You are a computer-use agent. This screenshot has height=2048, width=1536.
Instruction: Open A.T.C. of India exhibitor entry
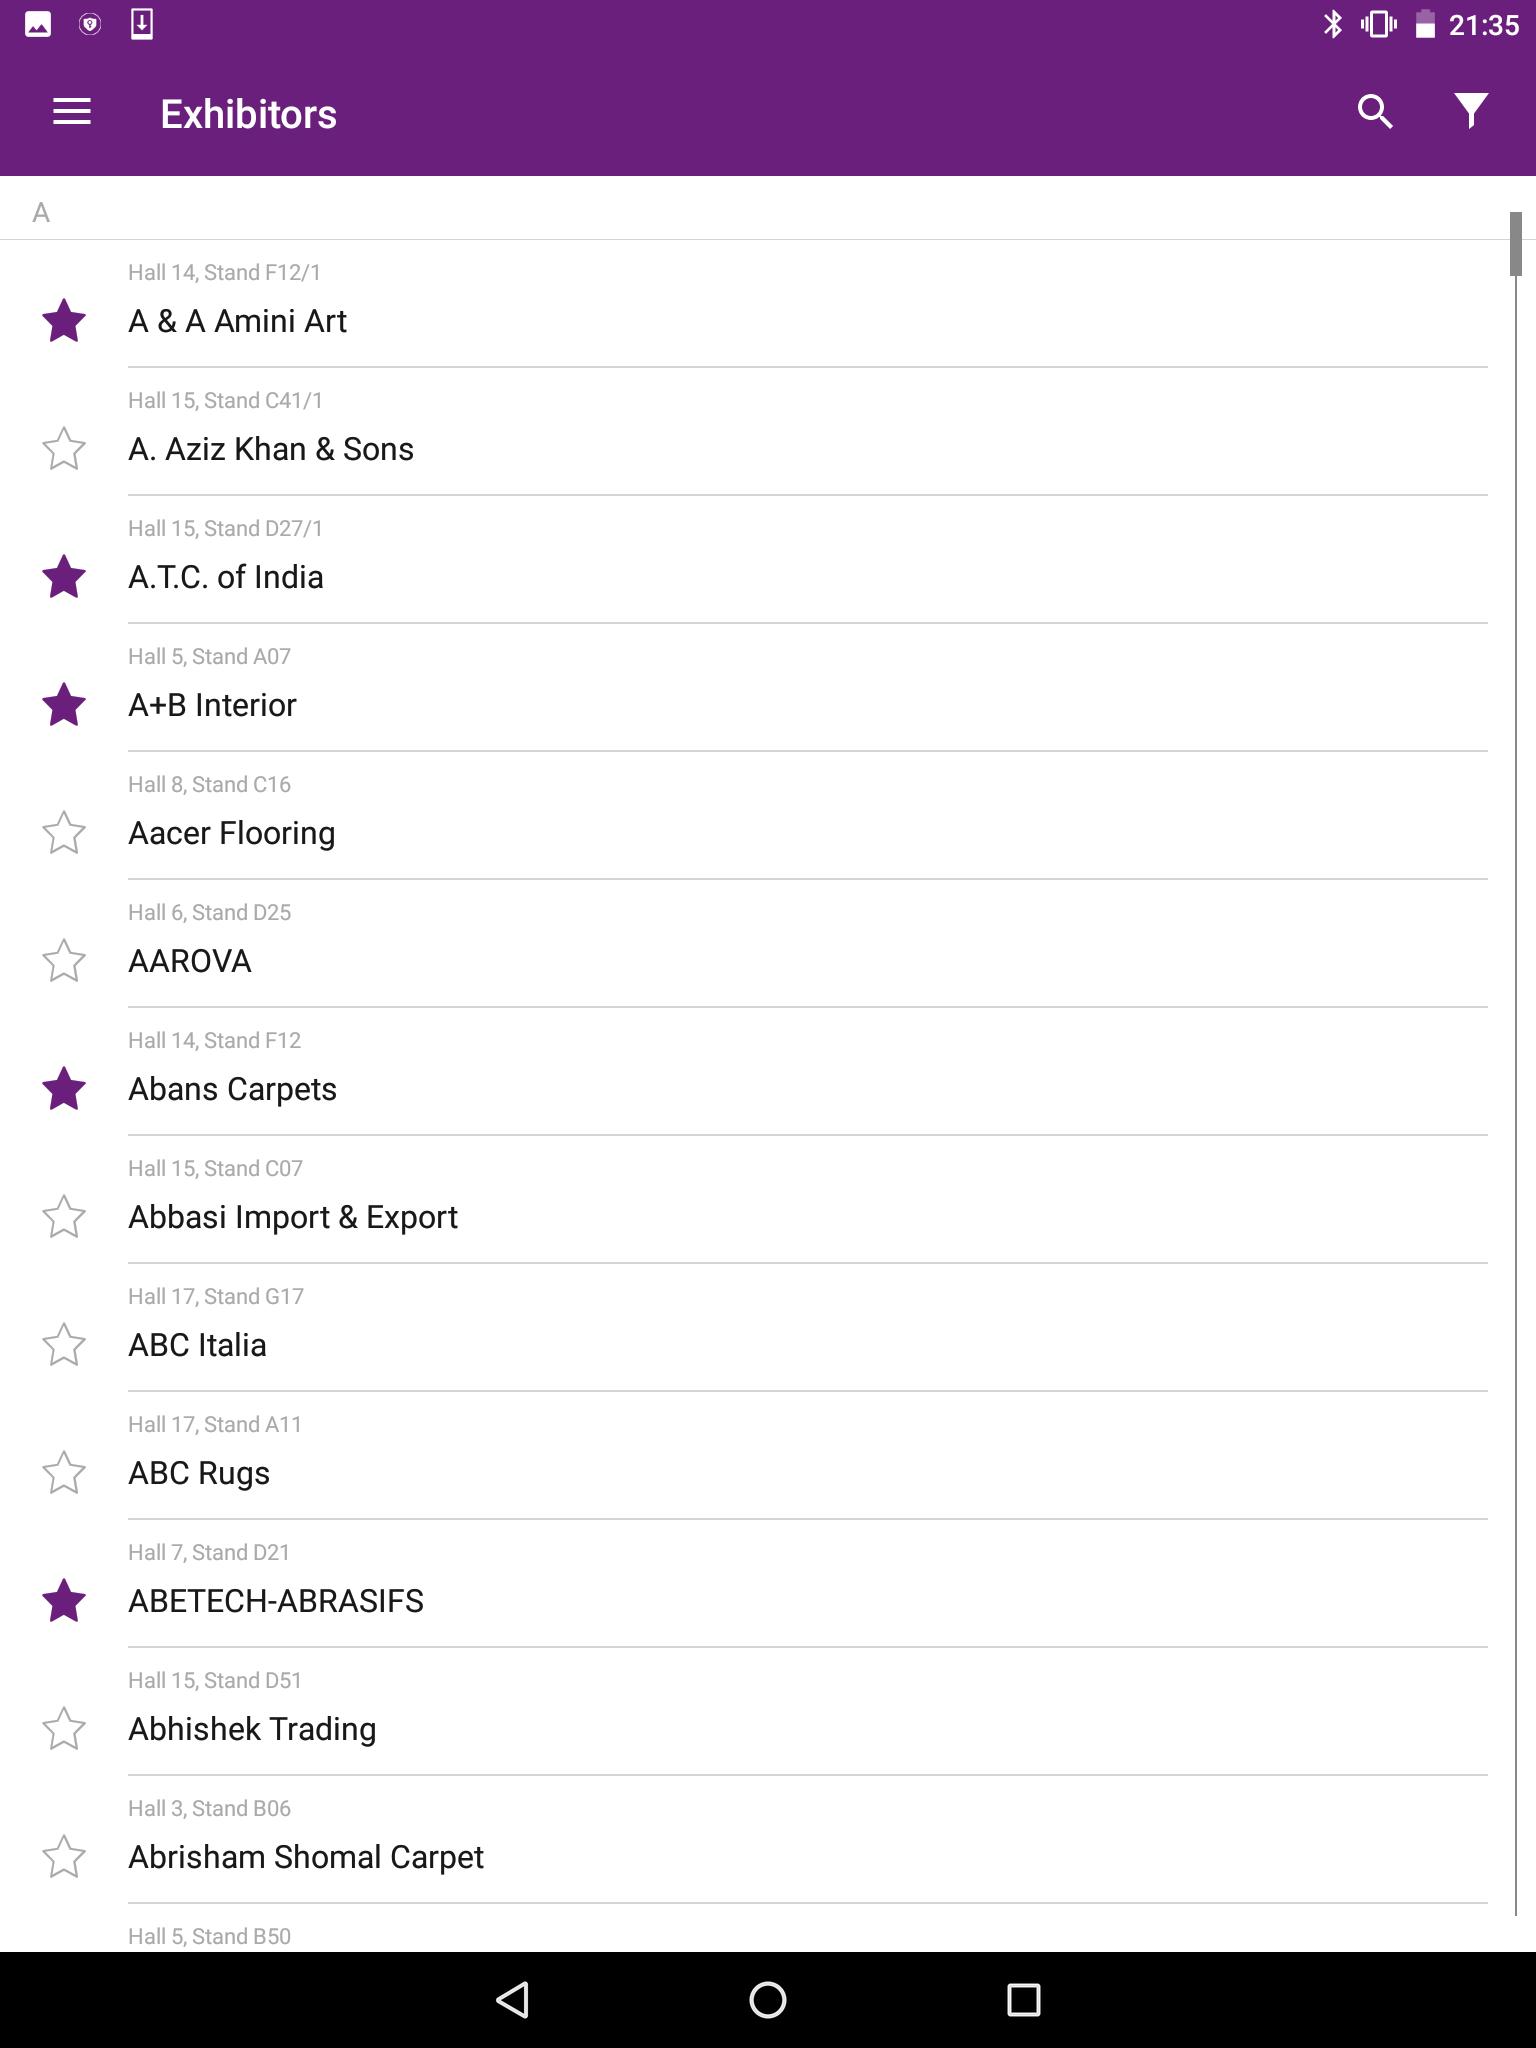[x=768, y=560]
